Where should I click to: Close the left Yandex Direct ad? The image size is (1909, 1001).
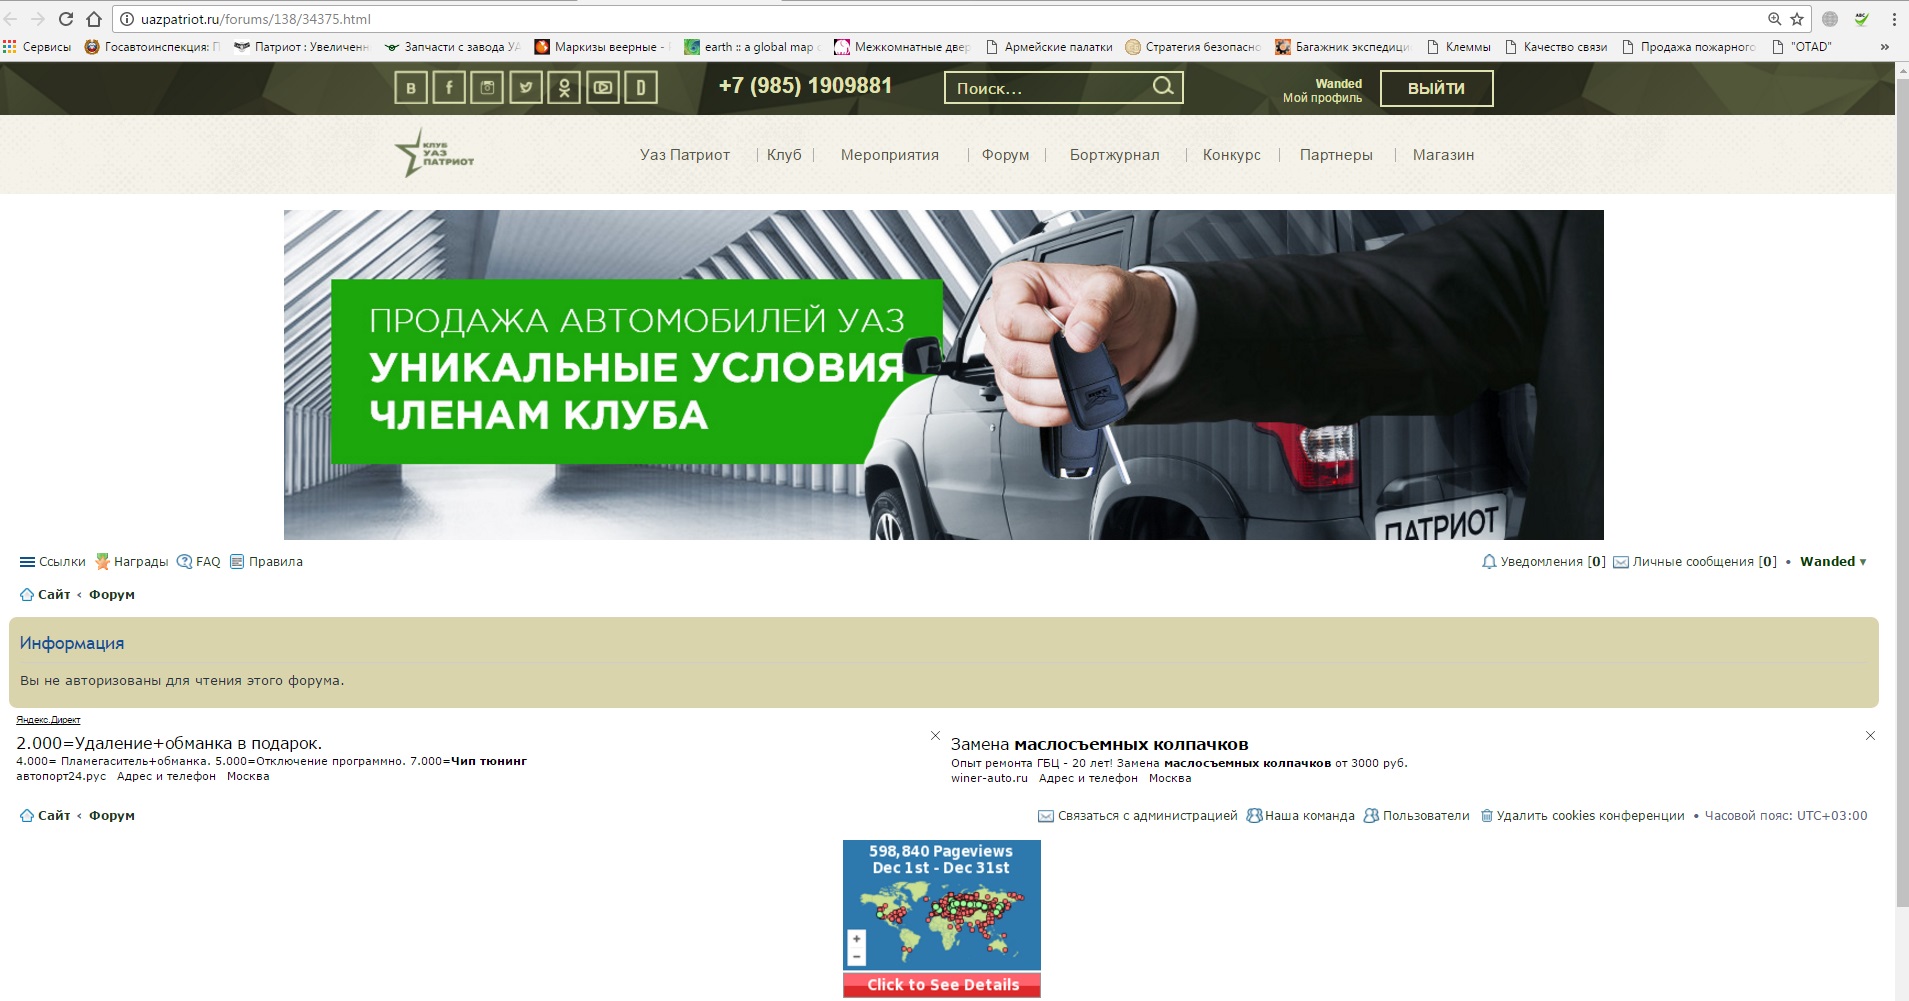(935, 736)
